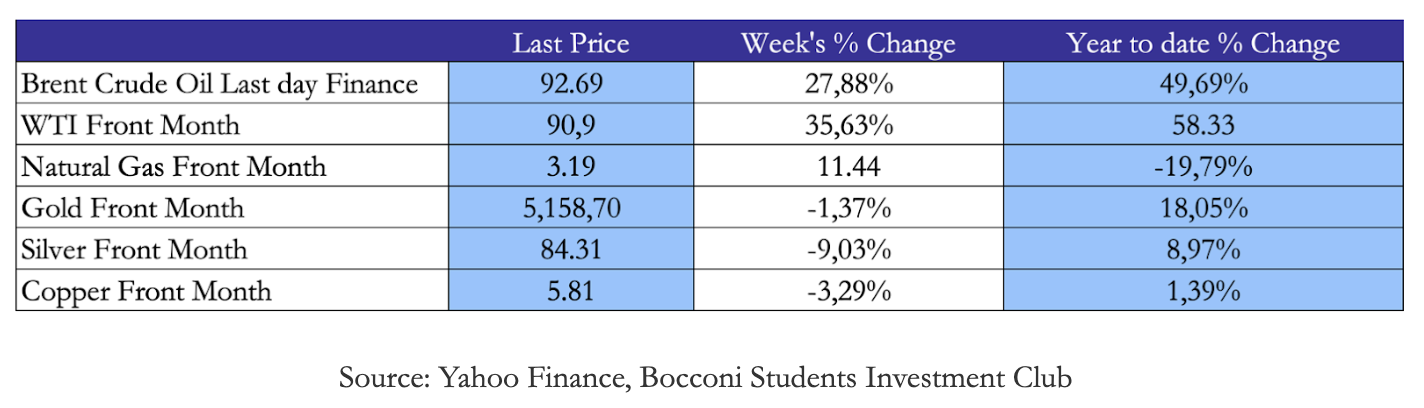Select the Brent last price cell 92.69
This screenshot has height=408, width=1424.
(x=571, y=84)
